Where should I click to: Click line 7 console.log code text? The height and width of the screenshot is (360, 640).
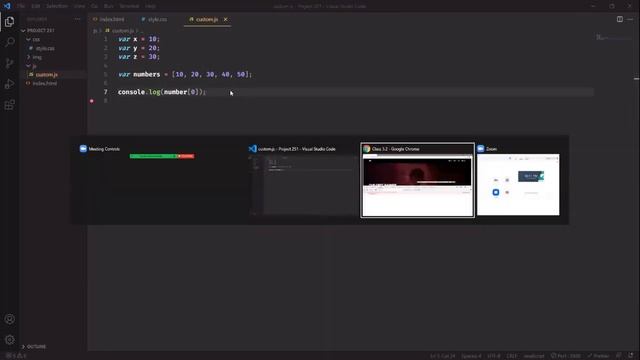click(162, 92)
